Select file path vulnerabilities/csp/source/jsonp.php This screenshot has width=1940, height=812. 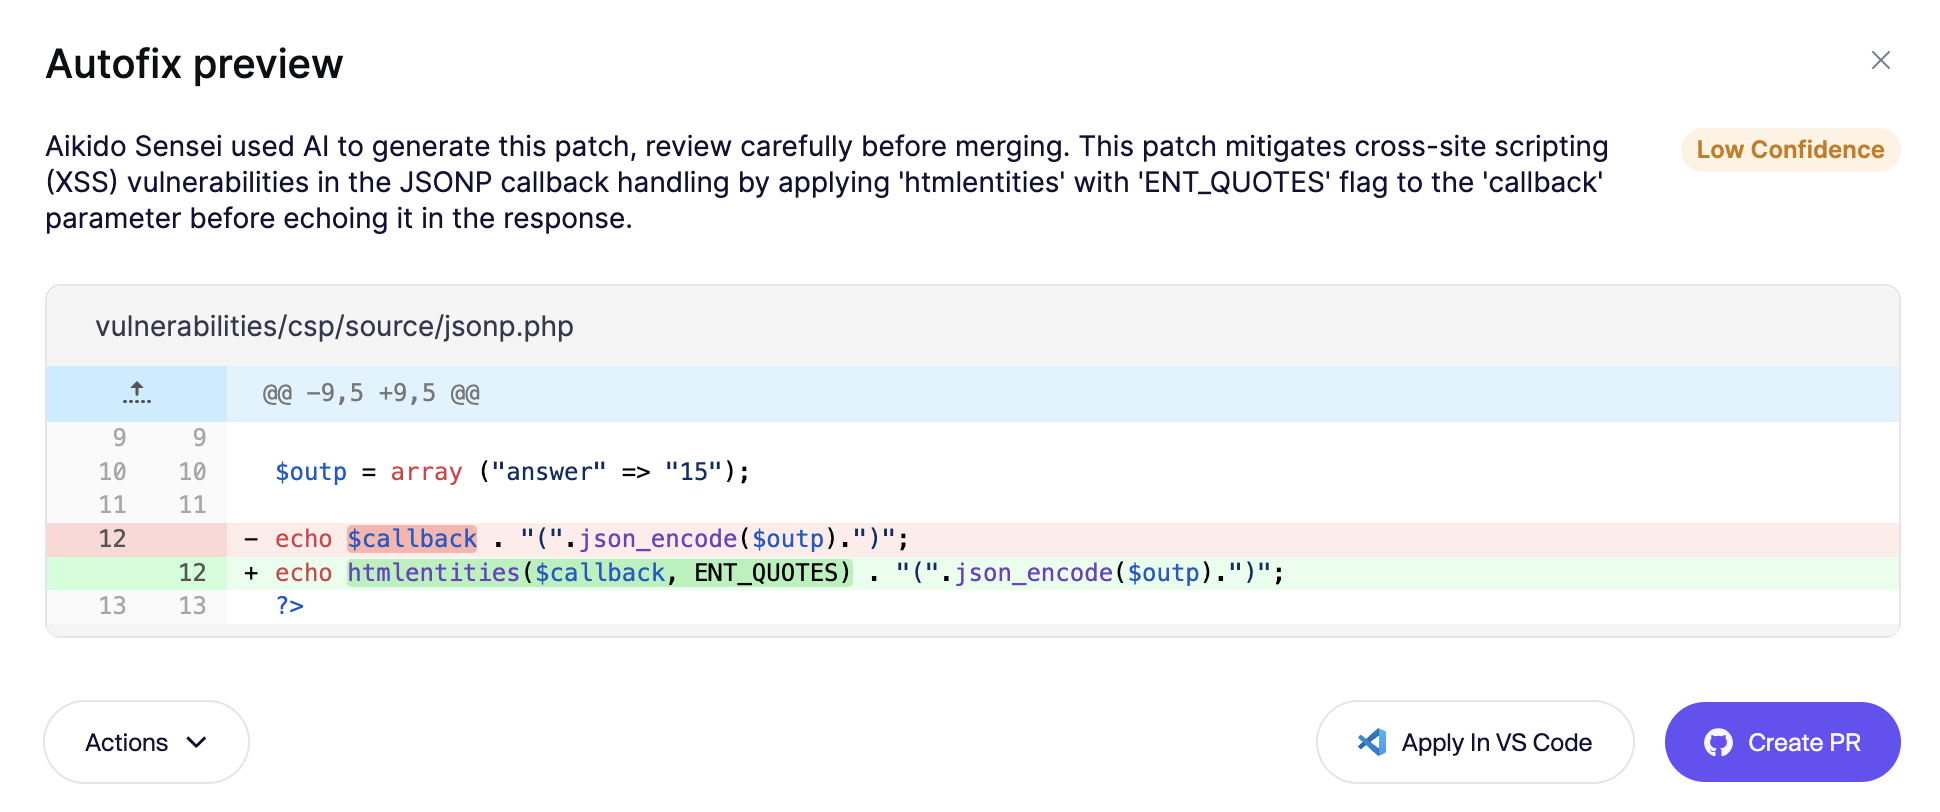coord(334,326)
